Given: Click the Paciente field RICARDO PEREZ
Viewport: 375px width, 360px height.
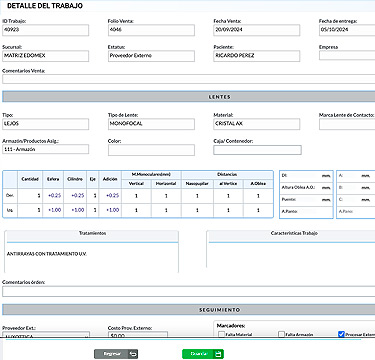Looking at the screenshot, I should click(257, 56).
